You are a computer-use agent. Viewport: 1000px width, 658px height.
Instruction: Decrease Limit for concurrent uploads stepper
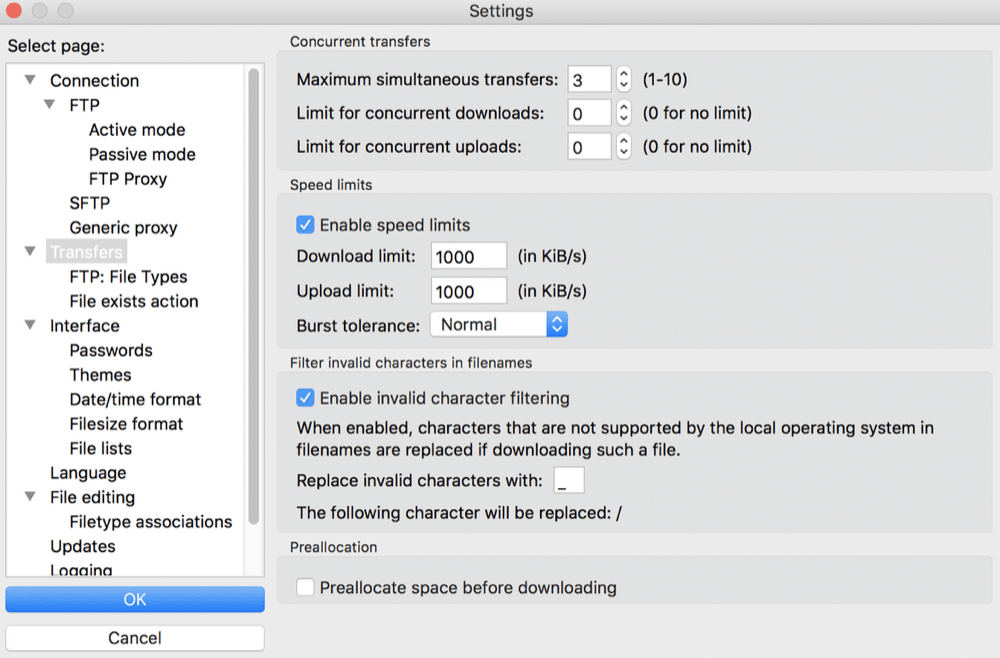622,152
